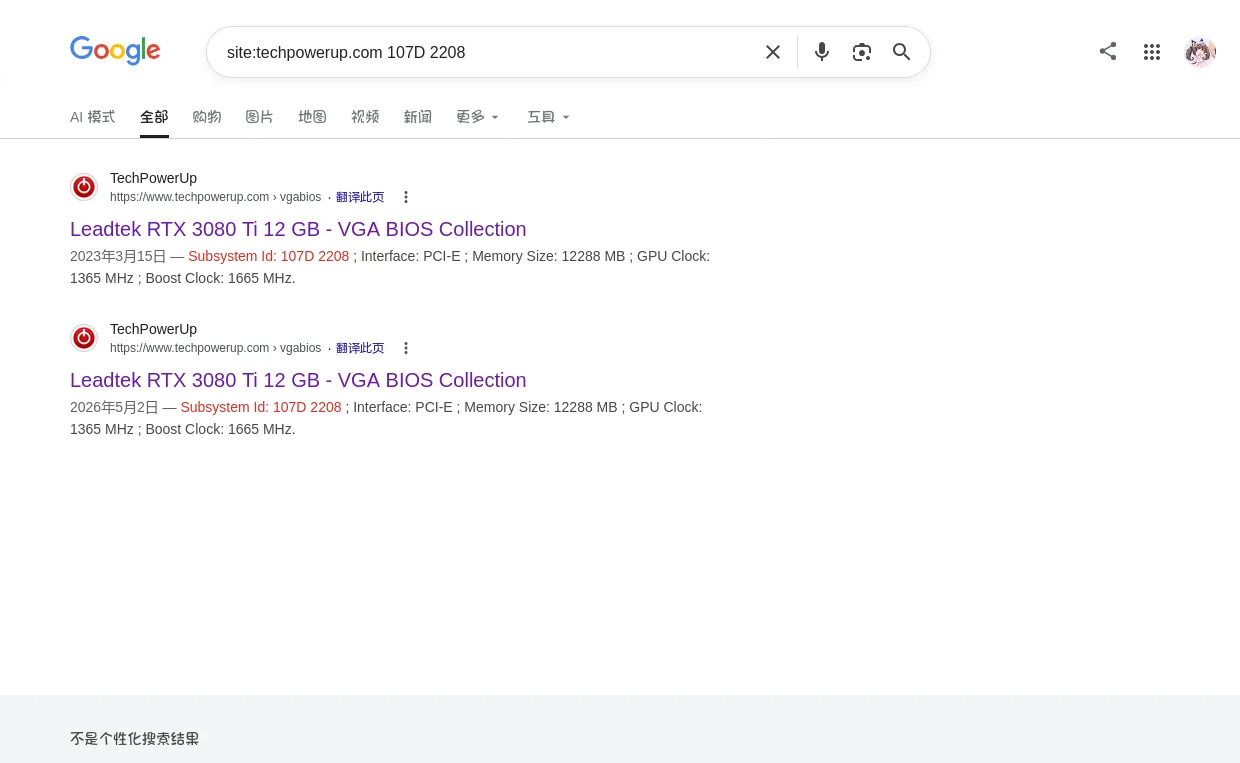This screenshot has height=763, width=1240.
Task: Click TechPowerUp site name of second result
Action: coord(153,329)
